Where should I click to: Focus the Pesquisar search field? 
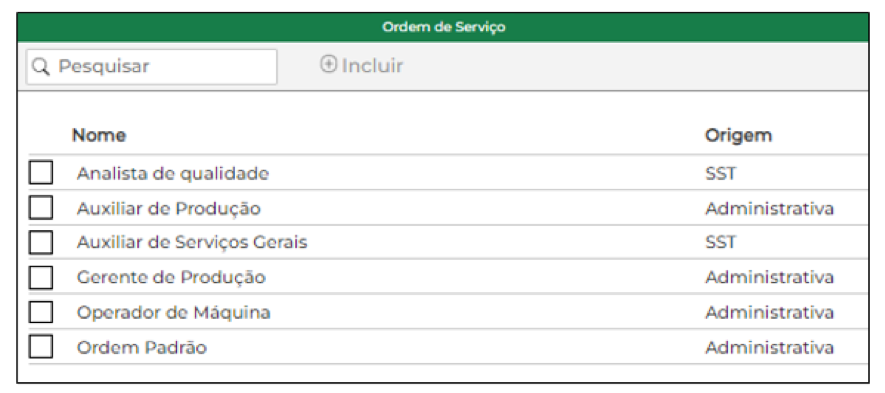point(151,67)
